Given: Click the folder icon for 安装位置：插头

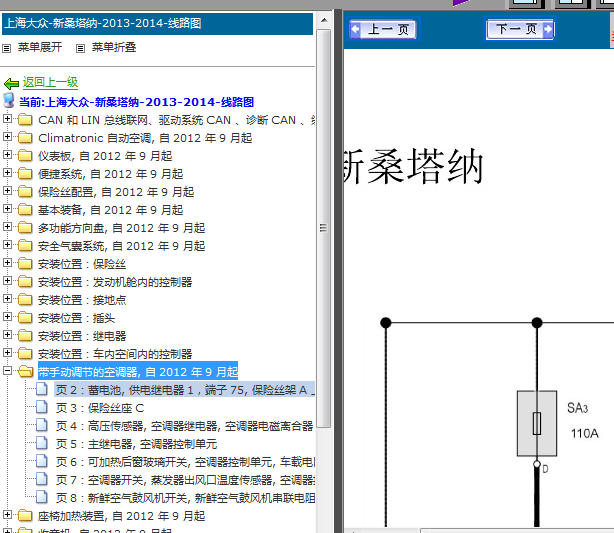Looking at the screenshot, I should [25, 318].
